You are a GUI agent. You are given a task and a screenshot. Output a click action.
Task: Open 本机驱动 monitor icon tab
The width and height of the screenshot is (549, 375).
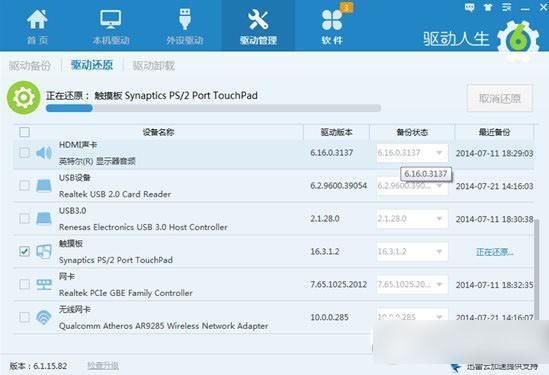tap(111, 19)
